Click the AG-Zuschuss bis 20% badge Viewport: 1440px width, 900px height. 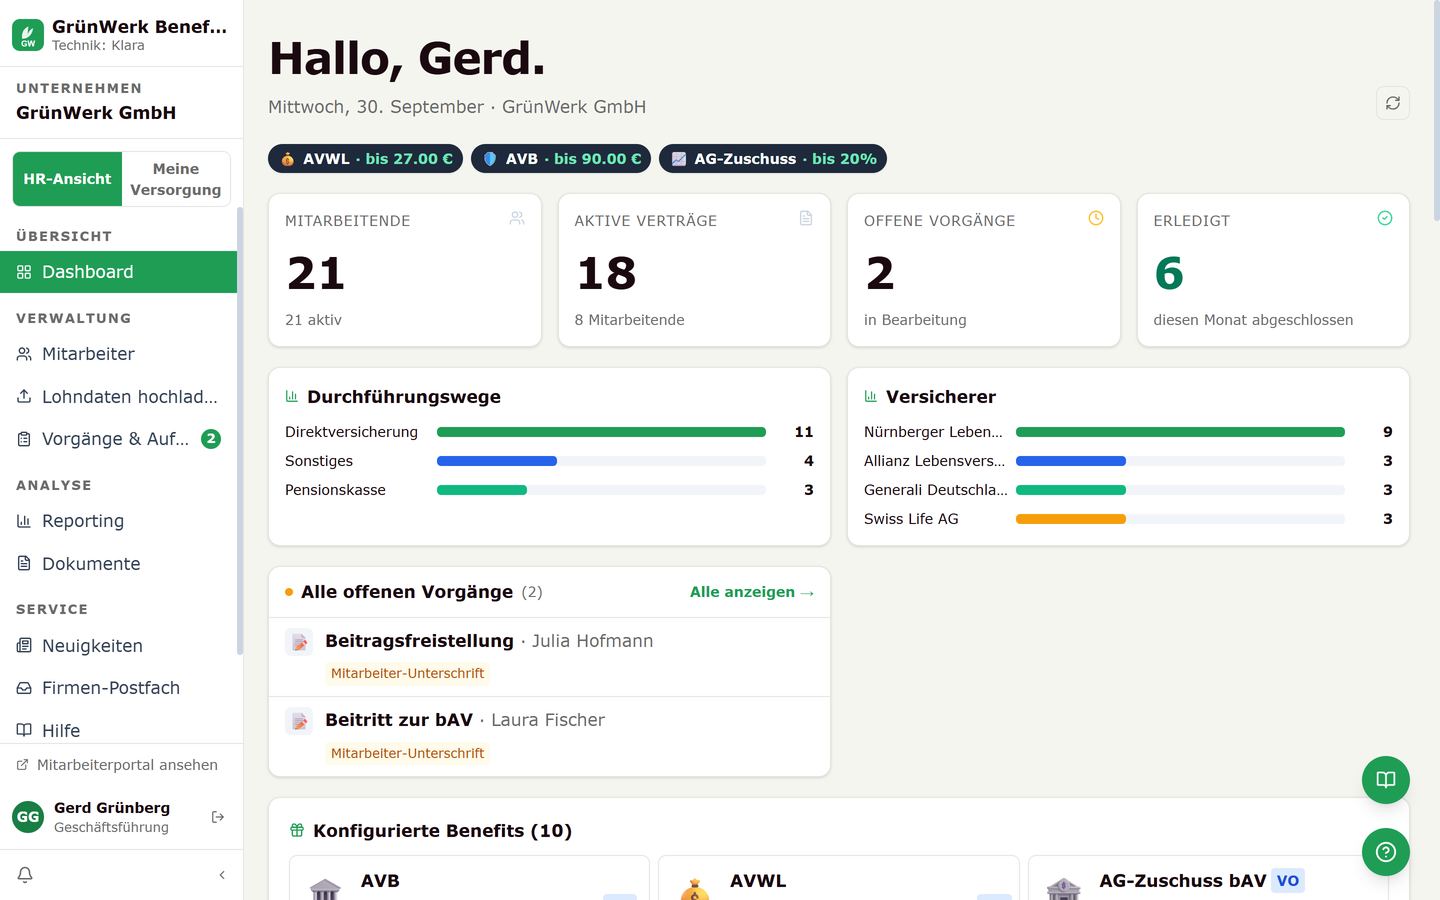click(x=773, y=159)
